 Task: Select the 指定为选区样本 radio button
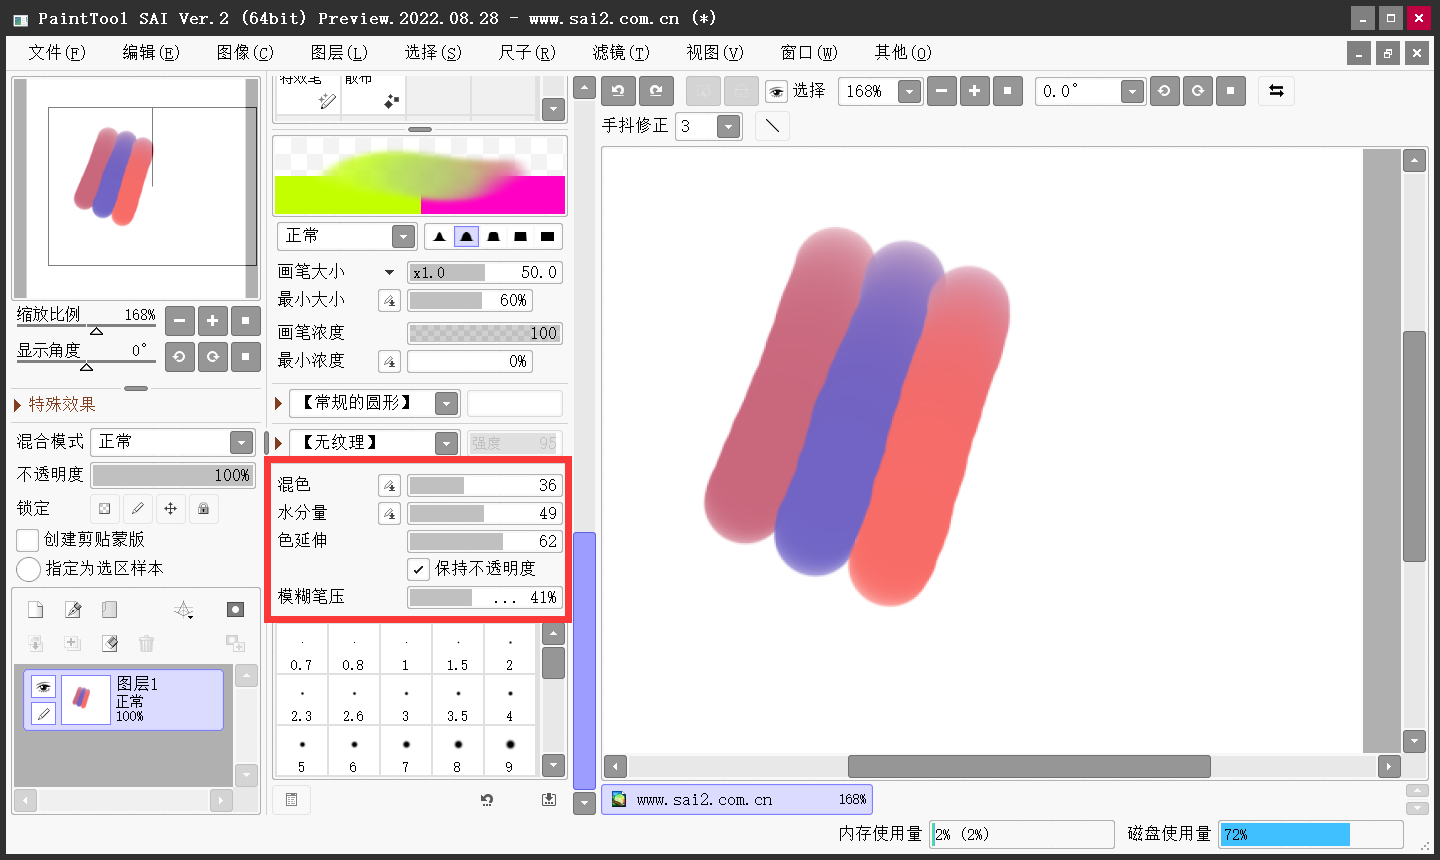tap(28, 569)
